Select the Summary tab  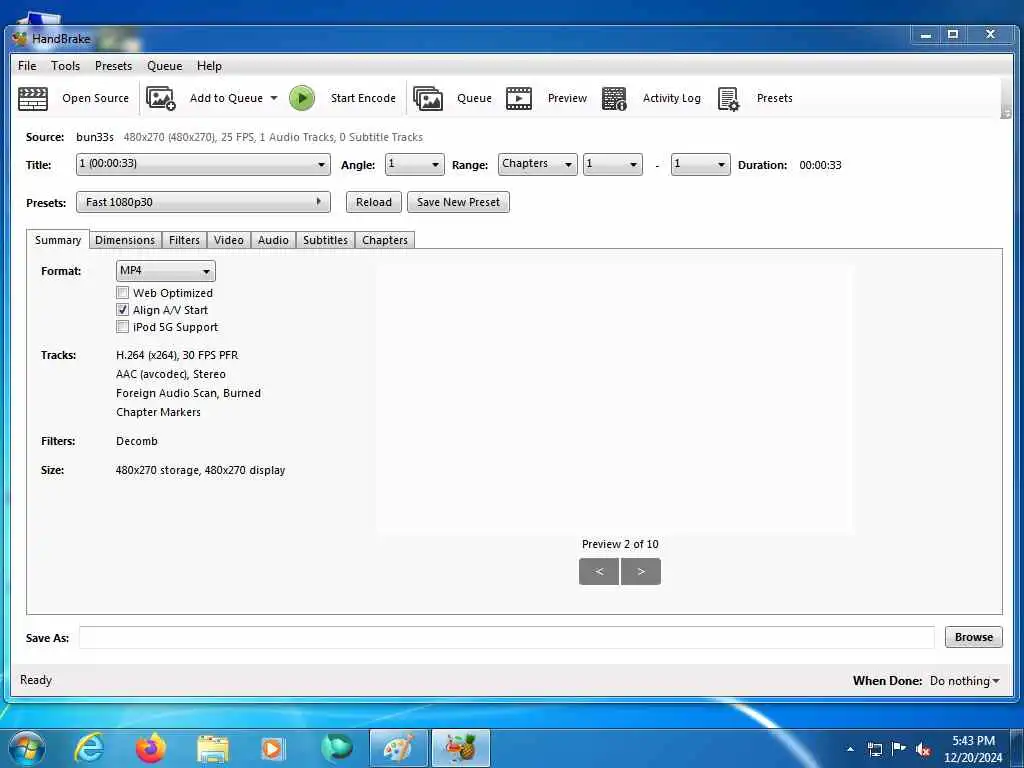(57, 240)
